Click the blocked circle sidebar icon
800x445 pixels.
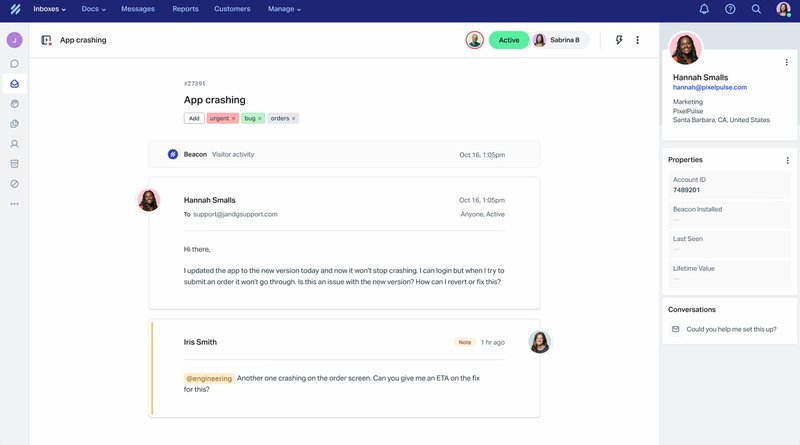14,184
